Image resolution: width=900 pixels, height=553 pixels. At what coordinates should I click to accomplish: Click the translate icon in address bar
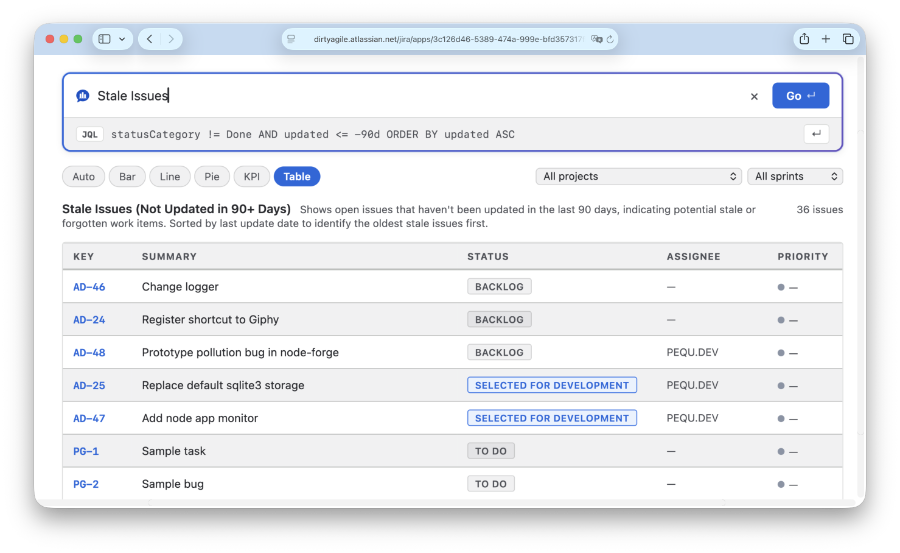click(x=596, y=39)
